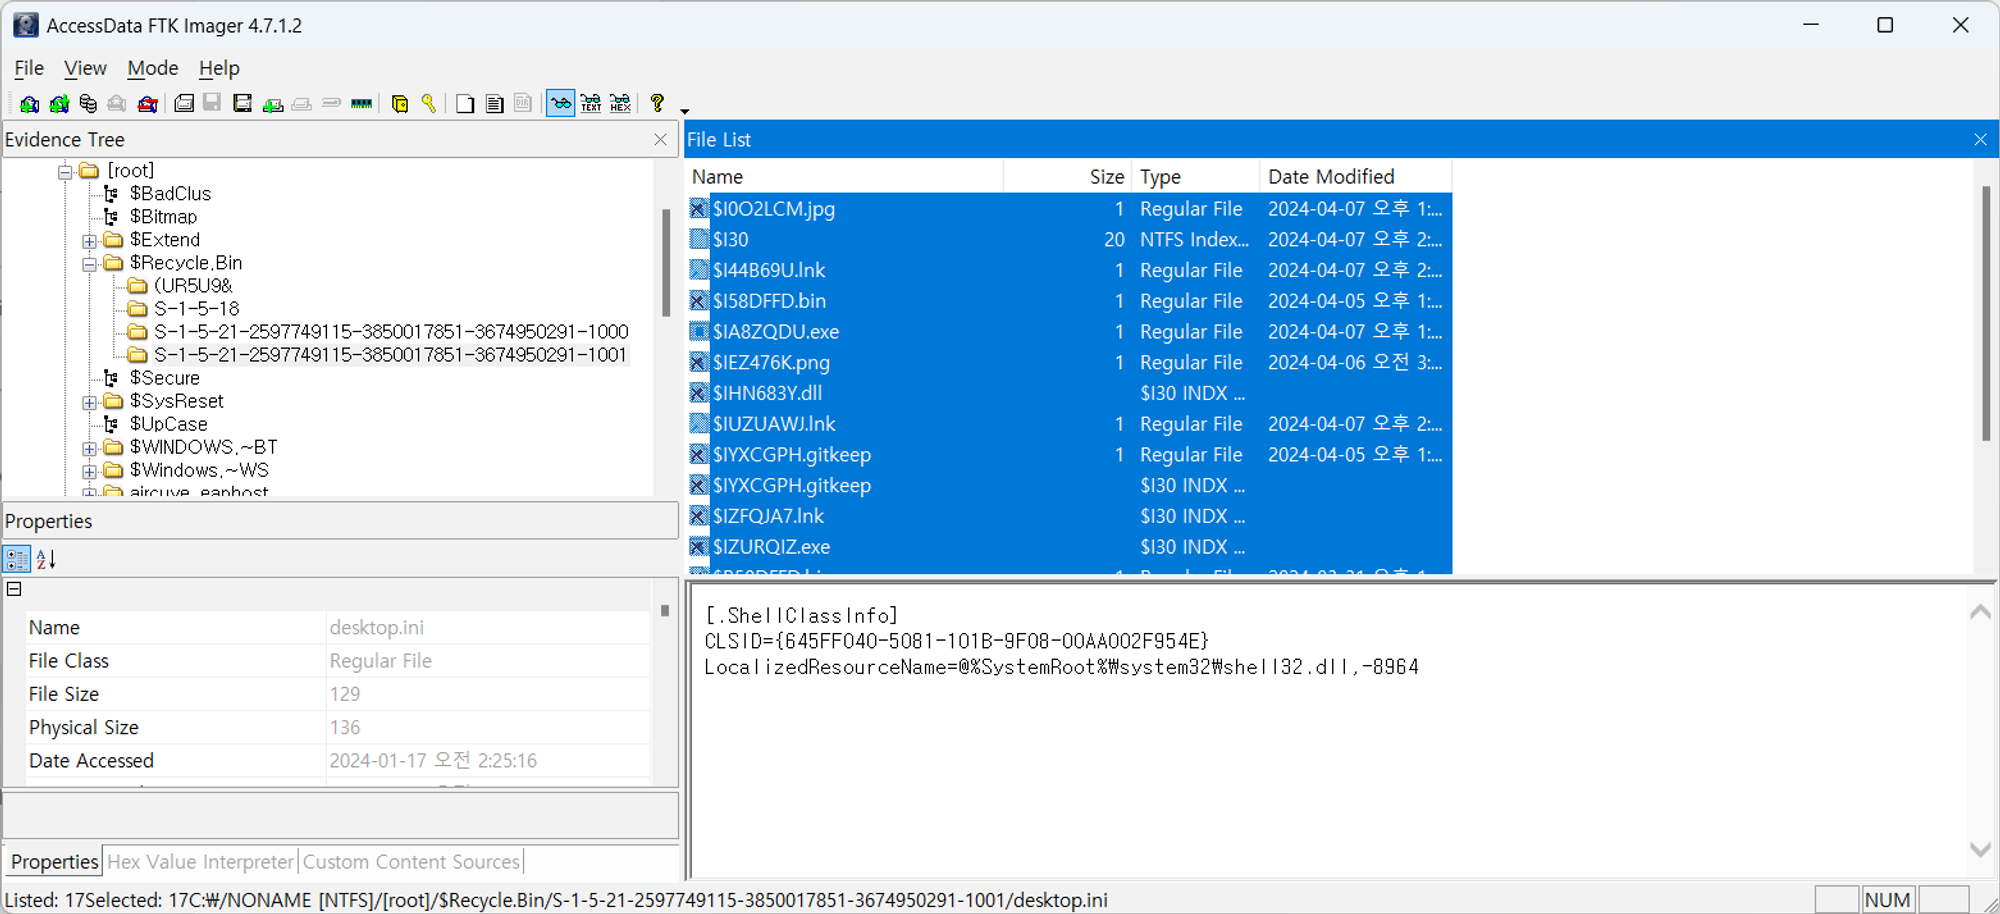Image resolution: width=2000 pixels, height=914 pixels.
Task: Click the Capture Memory icon
Action: coord(361,103)
